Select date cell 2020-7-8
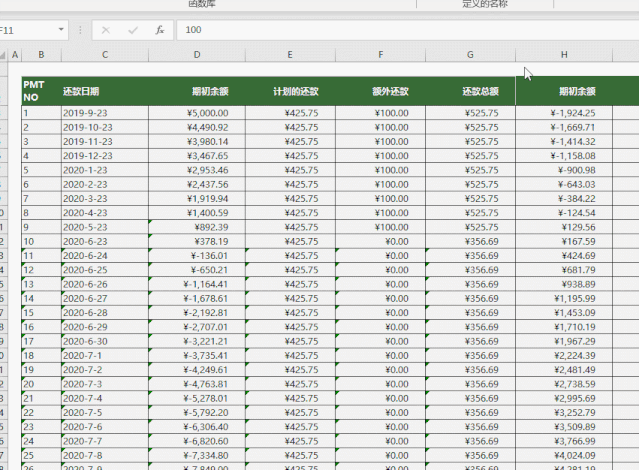 pyautogui.click(x=105, y=455)
